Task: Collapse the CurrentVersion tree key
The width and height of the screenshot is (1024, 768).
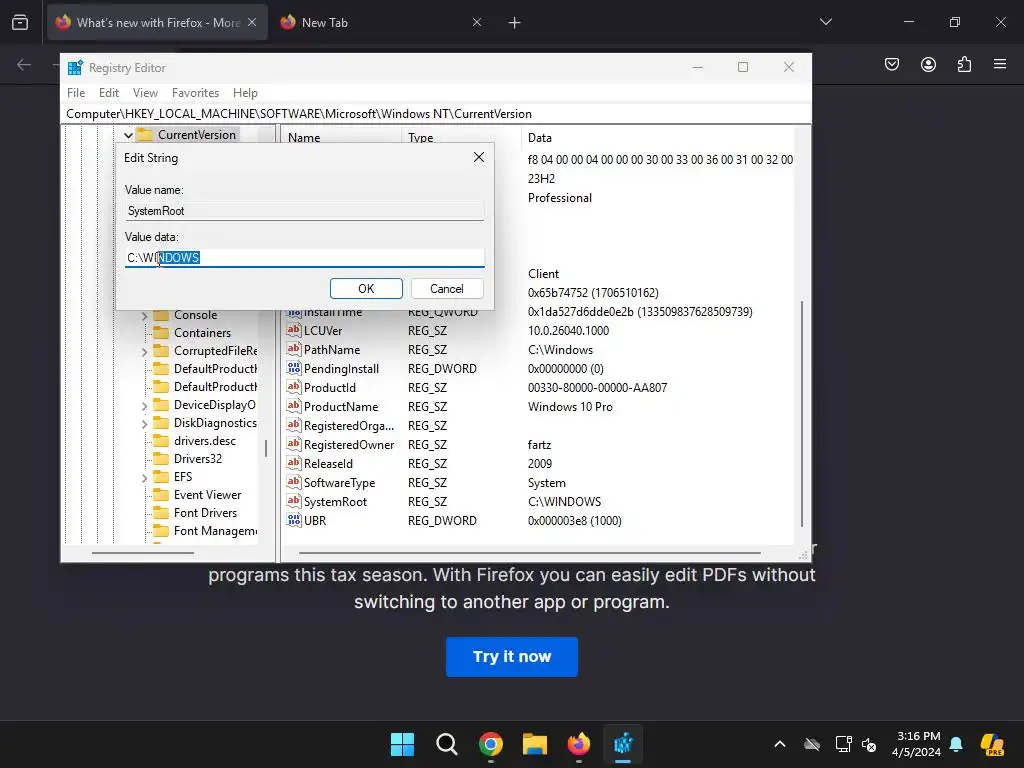Action: pyautogui.click(x=129, y=135)
